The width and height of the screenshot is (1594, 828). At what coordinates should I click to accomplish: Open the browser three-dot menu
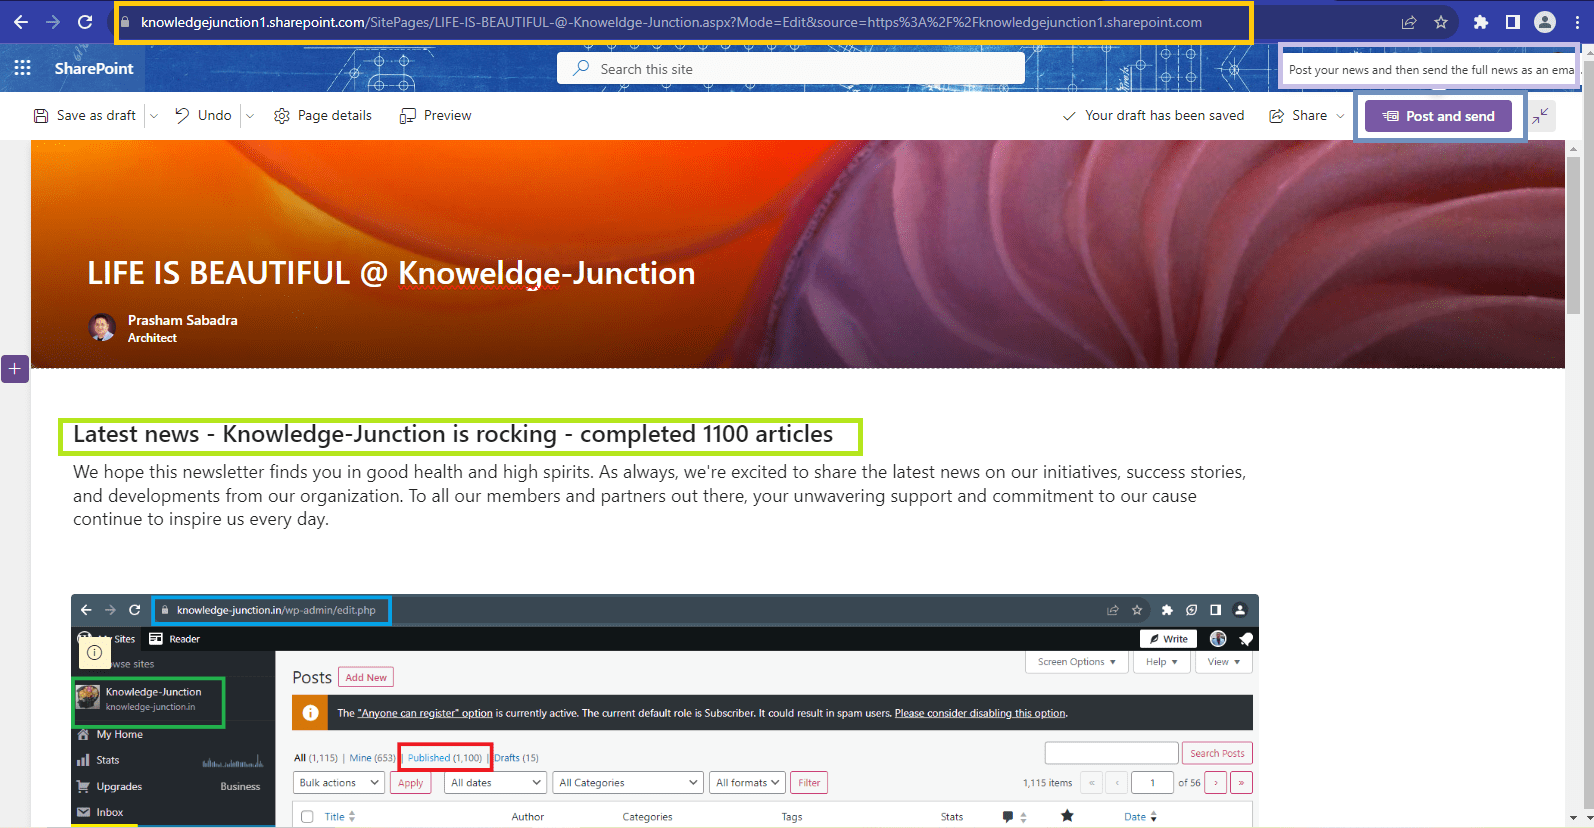click(1576, 22)
